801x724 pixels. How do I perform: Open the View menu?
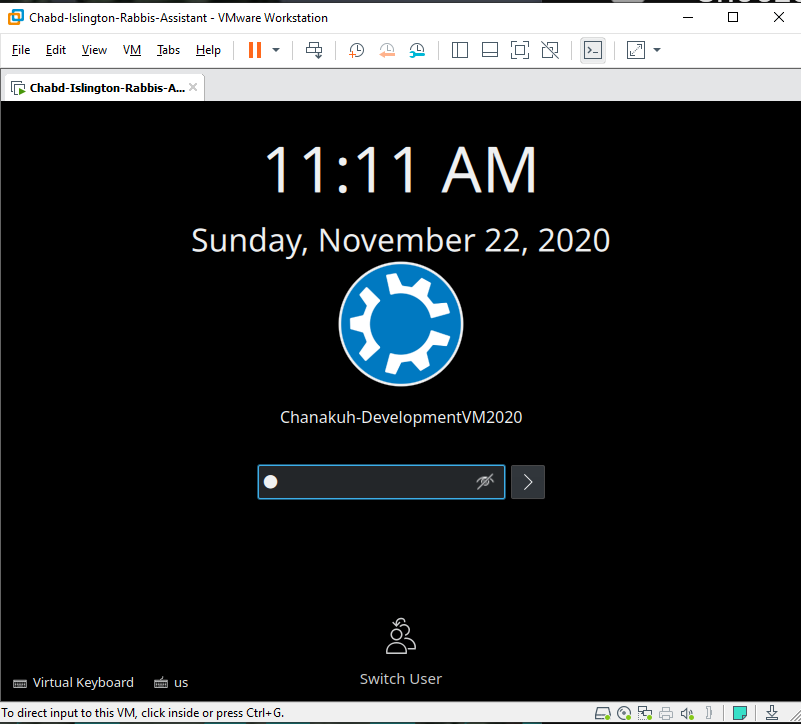click(94, 50)
